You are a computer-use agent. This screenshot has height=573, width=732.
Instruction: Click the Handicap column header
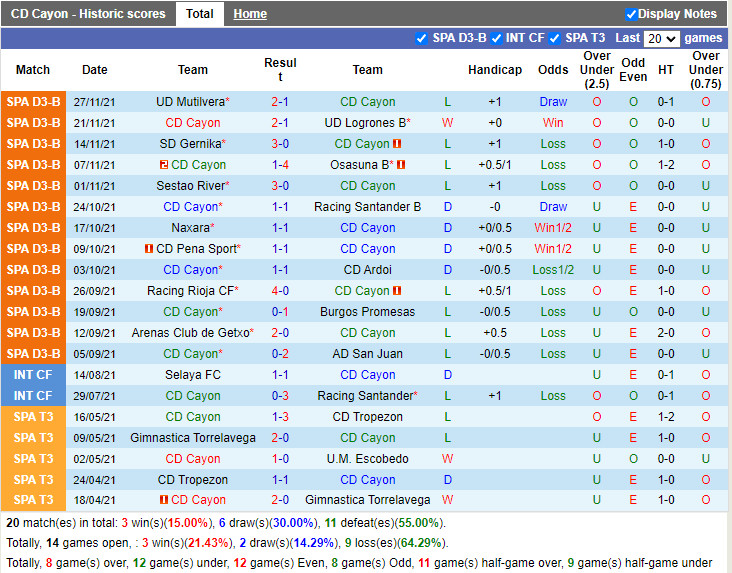[x=495, y=70]
